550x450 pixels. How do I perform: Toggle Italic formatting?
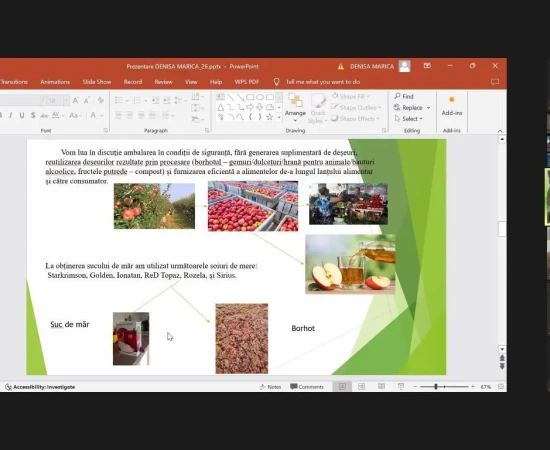tap(11, 115)
